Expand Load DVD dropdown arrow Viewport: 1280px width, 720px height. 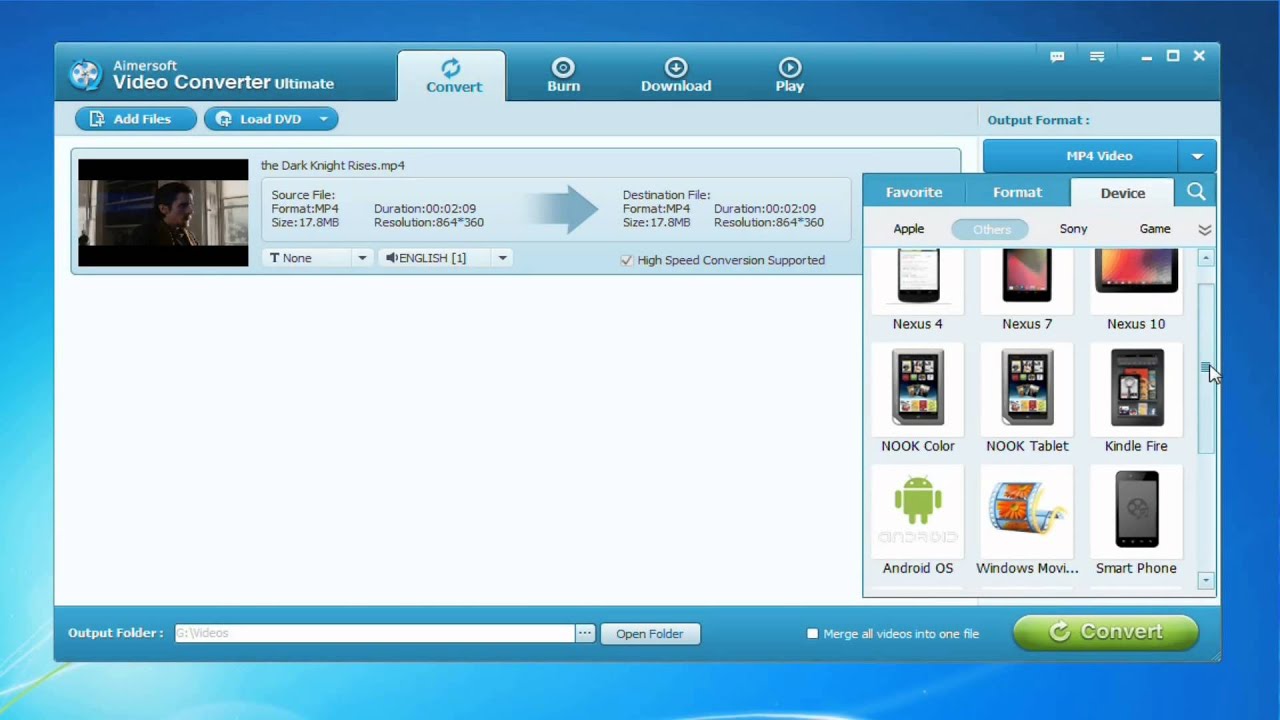pyautogui.click(x=323, y=119)
